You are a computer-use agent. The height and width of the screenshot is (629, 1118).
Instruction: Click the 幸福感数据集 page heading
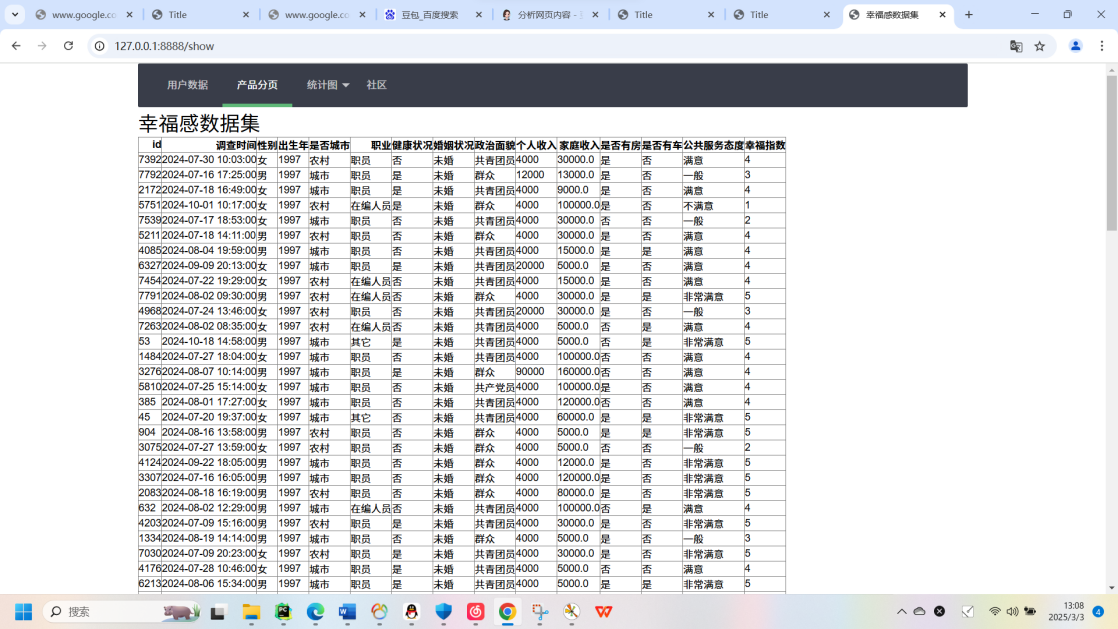pos(199,123)
